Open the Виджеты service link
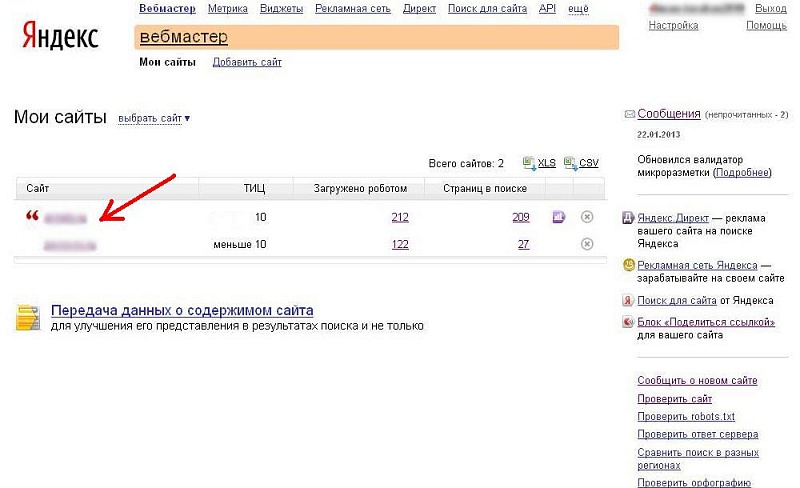 (x=281, y=9)
